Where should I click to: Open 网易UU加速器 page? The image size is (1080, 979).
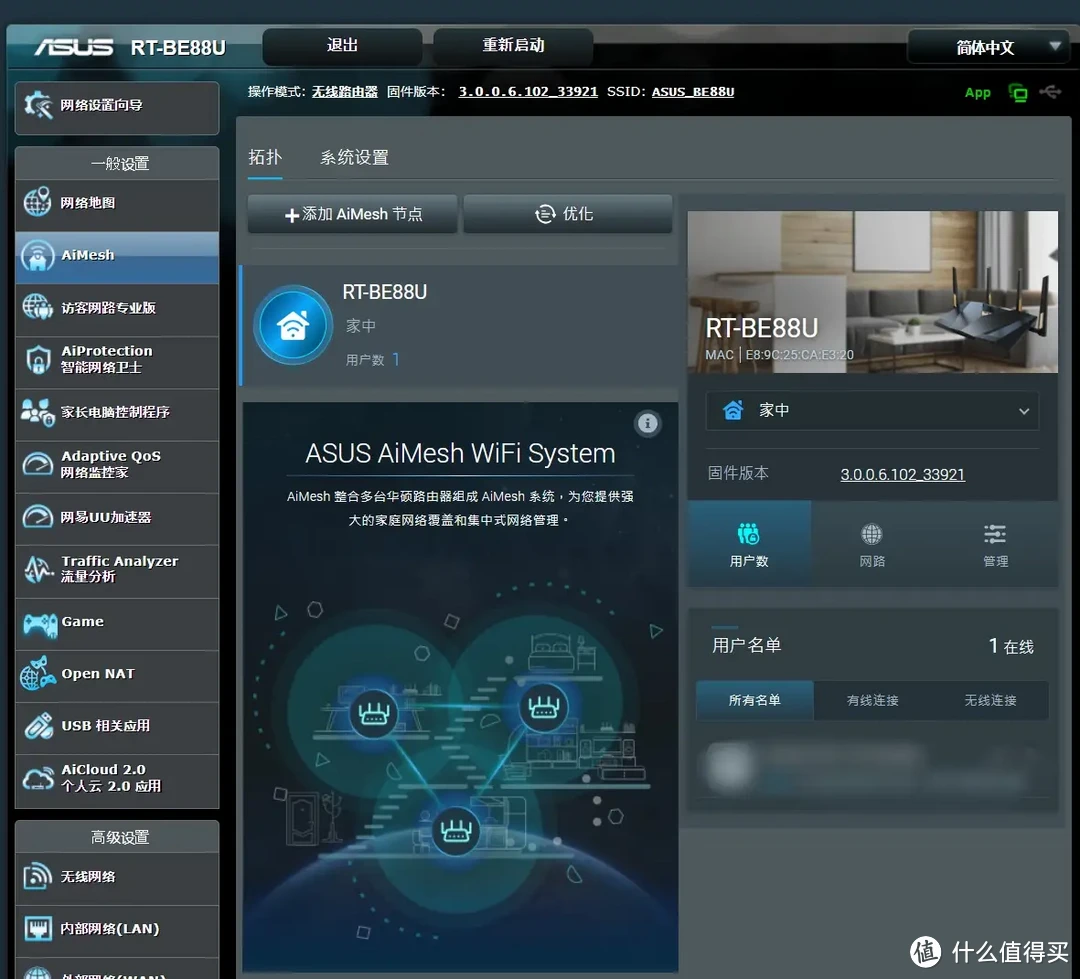[117, 517]
